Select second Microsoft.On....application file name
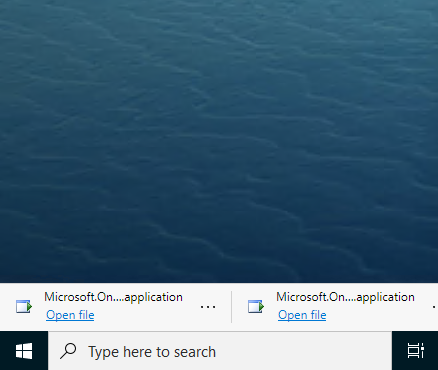This screenshot has height=370, width=438. 345,297
